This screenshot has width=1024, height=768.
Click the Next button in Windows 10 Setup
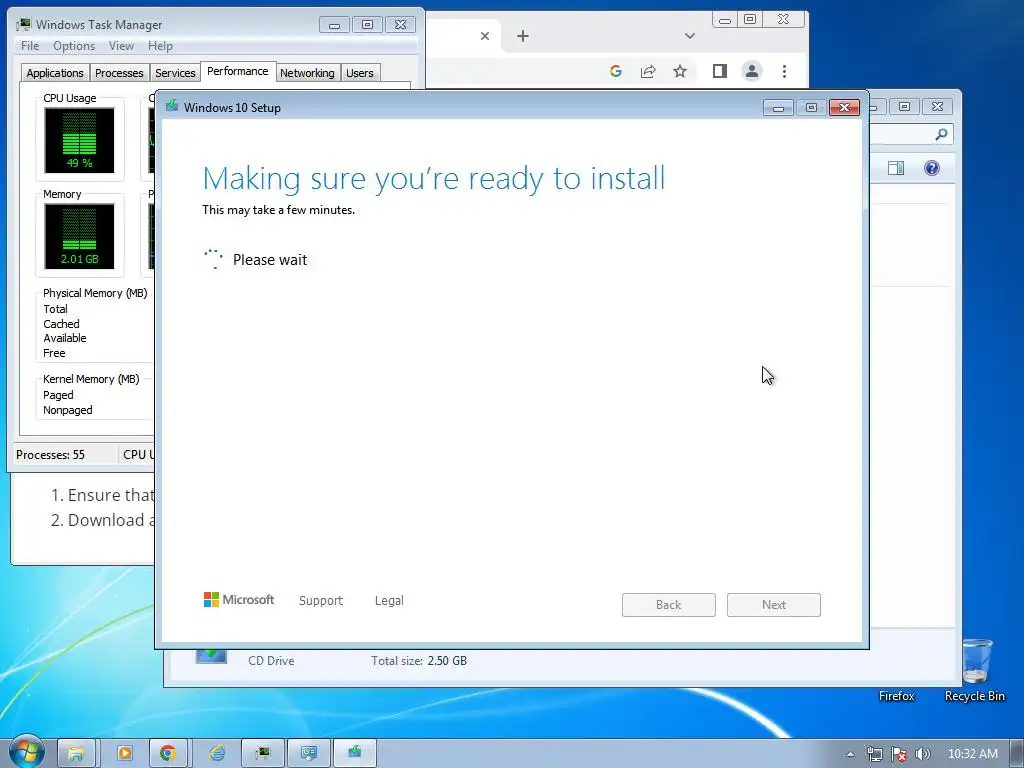[774, 605]
